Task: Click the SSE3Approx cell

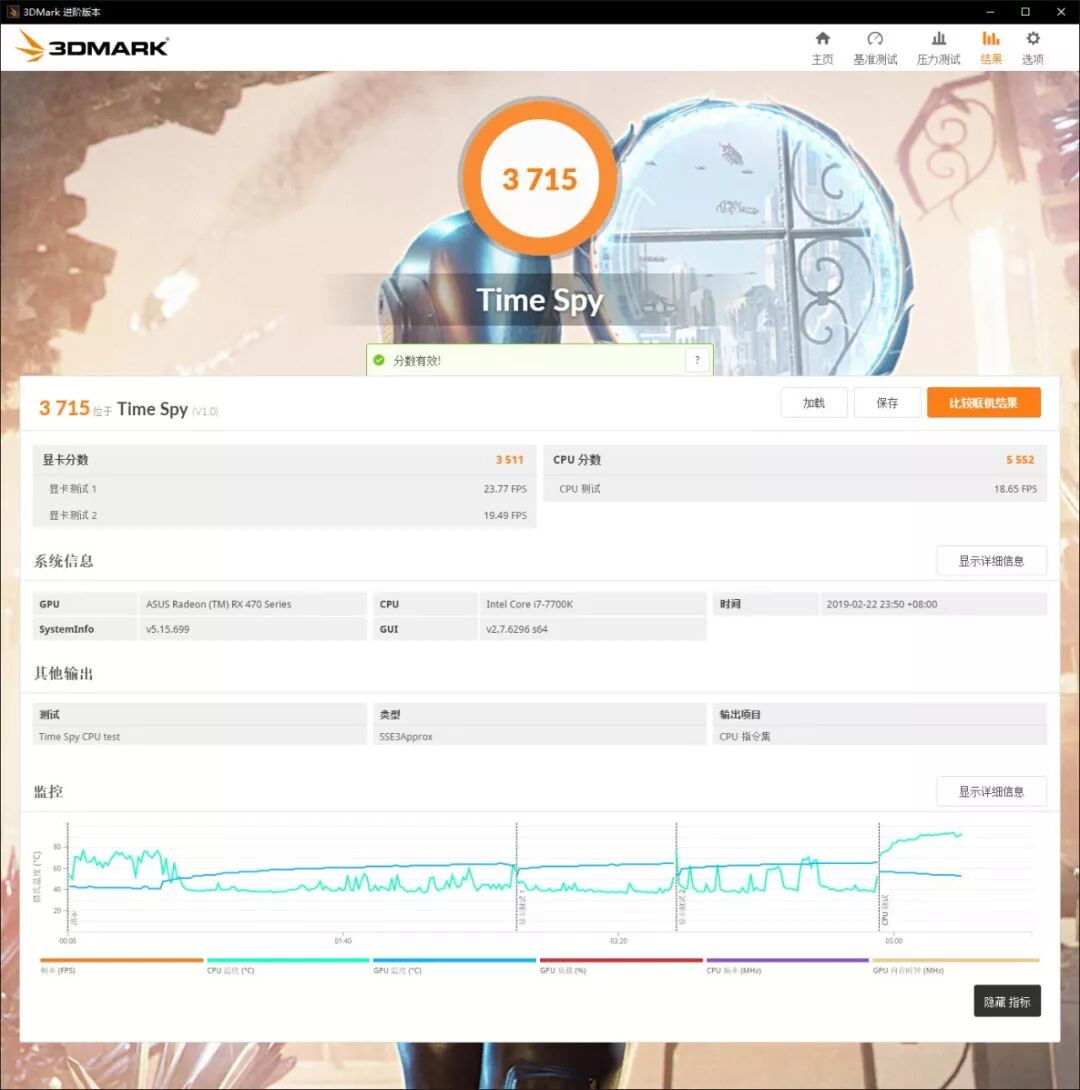Action: point(539,736)
